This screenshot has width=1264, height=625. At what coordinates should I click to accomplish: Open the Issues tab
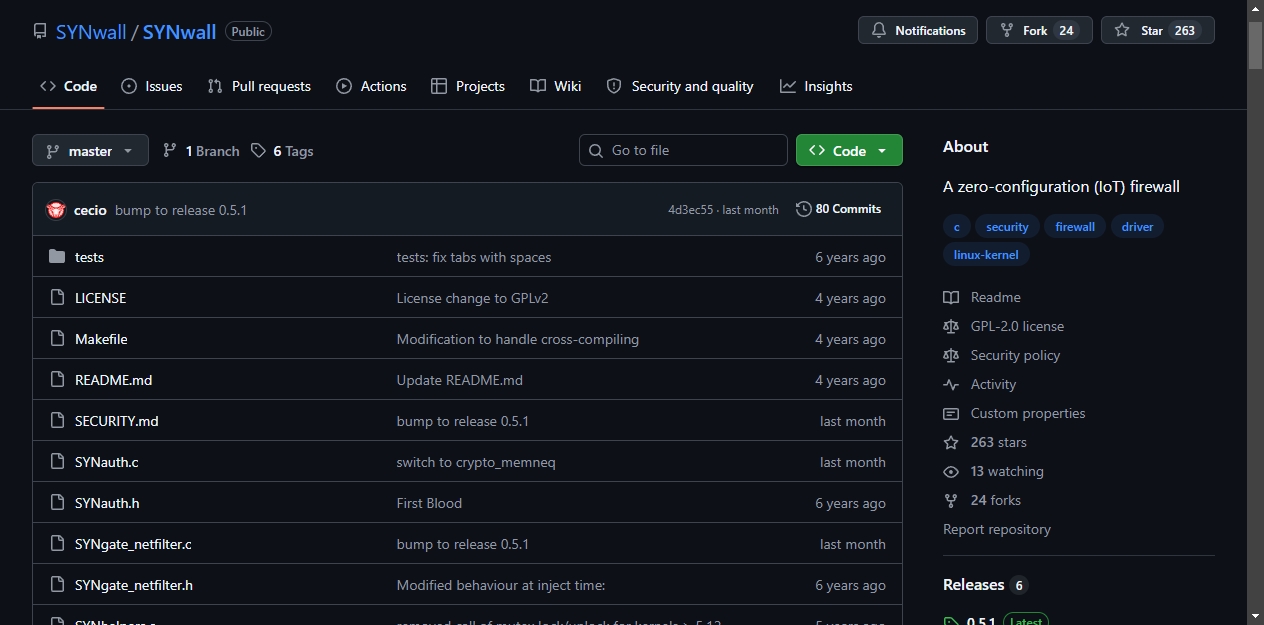point(152,86)
